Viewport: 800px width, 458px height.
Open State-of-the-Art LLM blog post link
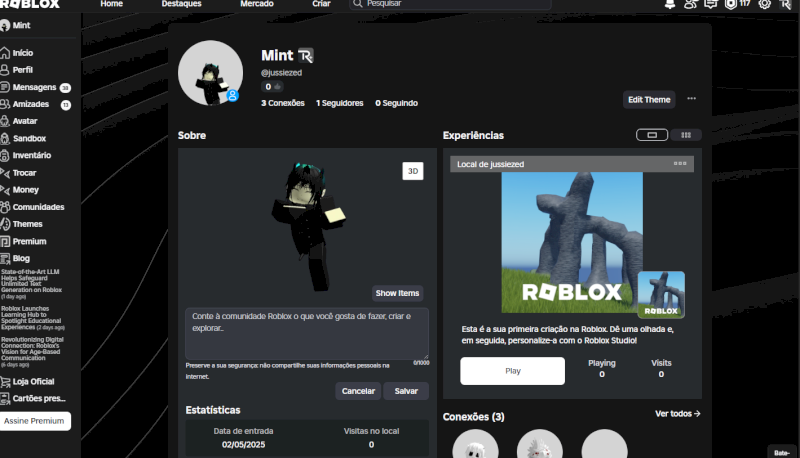[31, 284]
